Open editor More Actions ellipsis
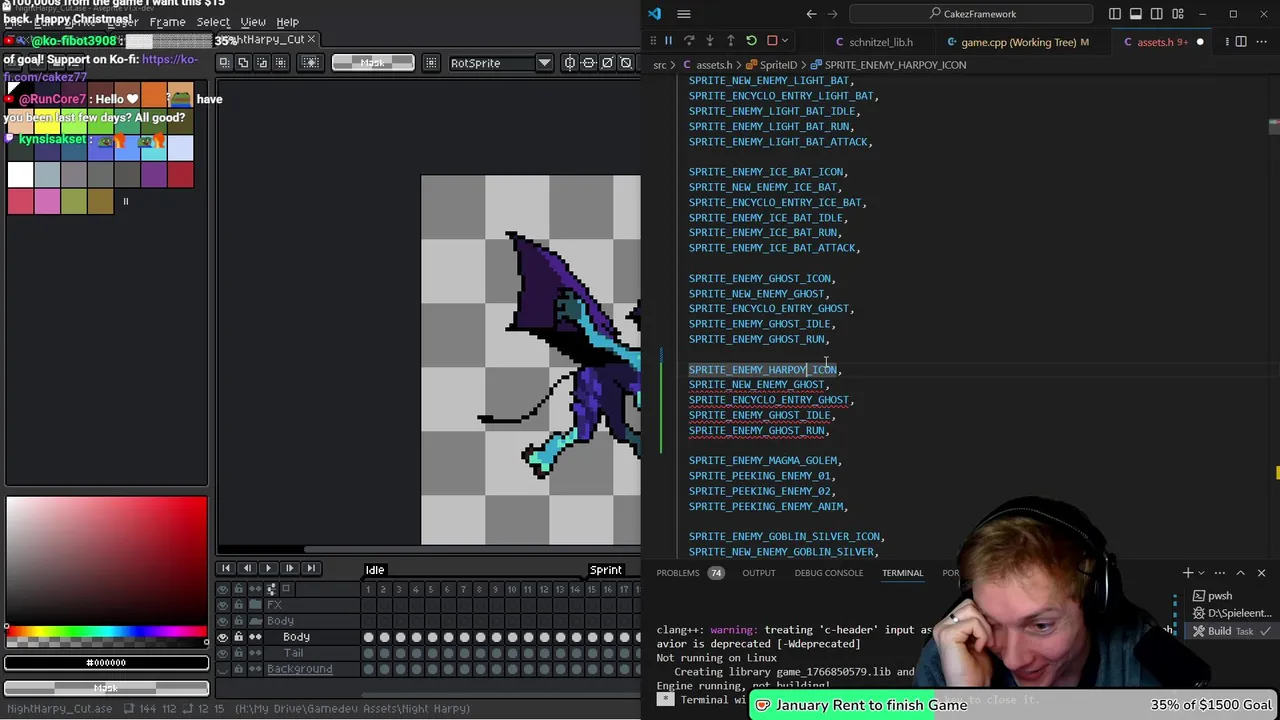Image resolution: width=1280 pixels, height=720 pixels. pos(1262,42)
